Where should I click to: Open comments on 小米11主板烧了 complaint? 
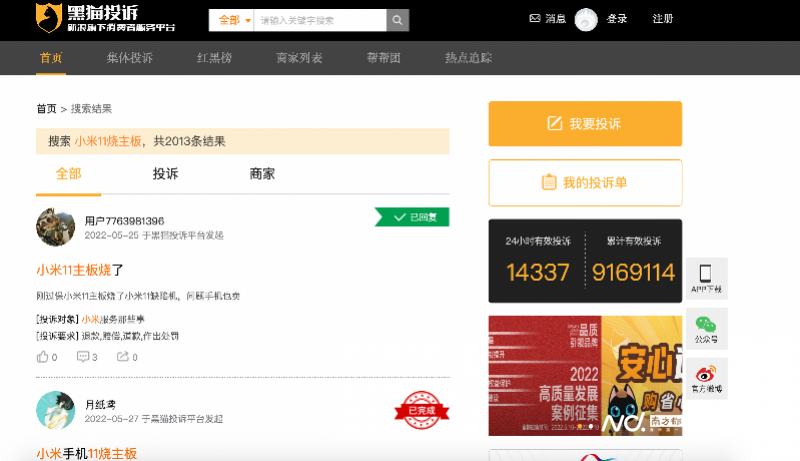point(87,357)
